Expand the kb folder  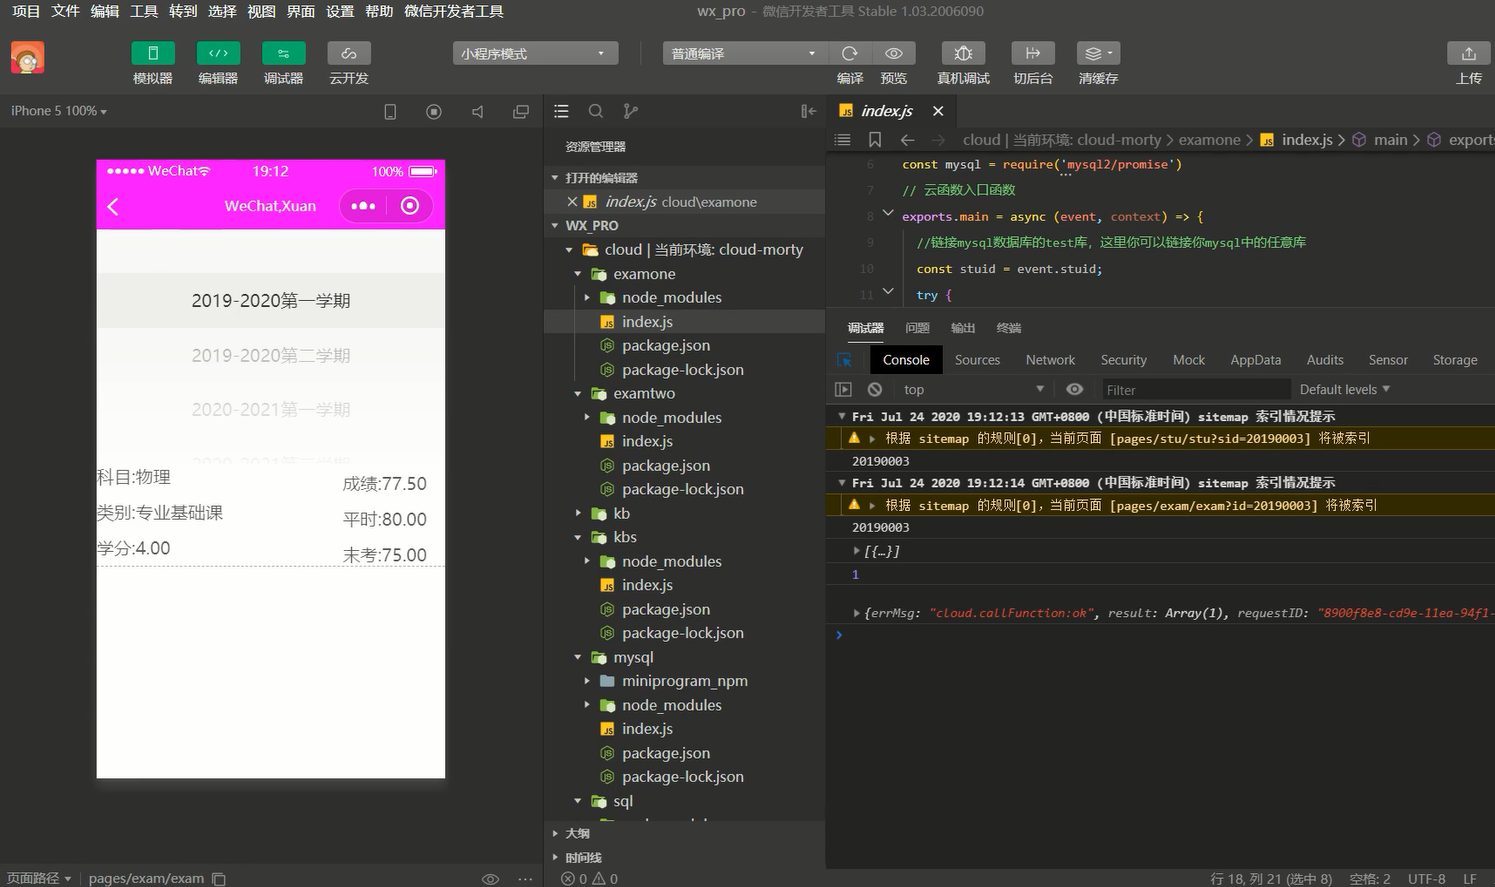[578, 513]
